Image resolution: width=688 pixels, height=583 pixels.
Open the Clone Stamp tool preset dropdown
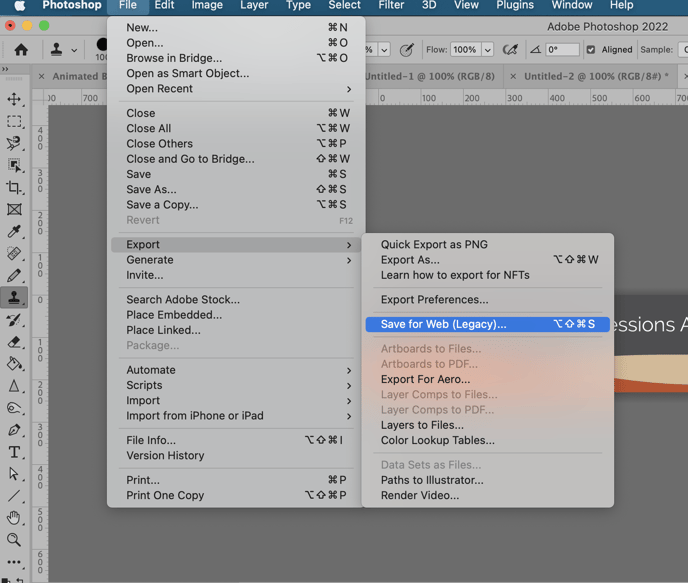click(74, 50)
